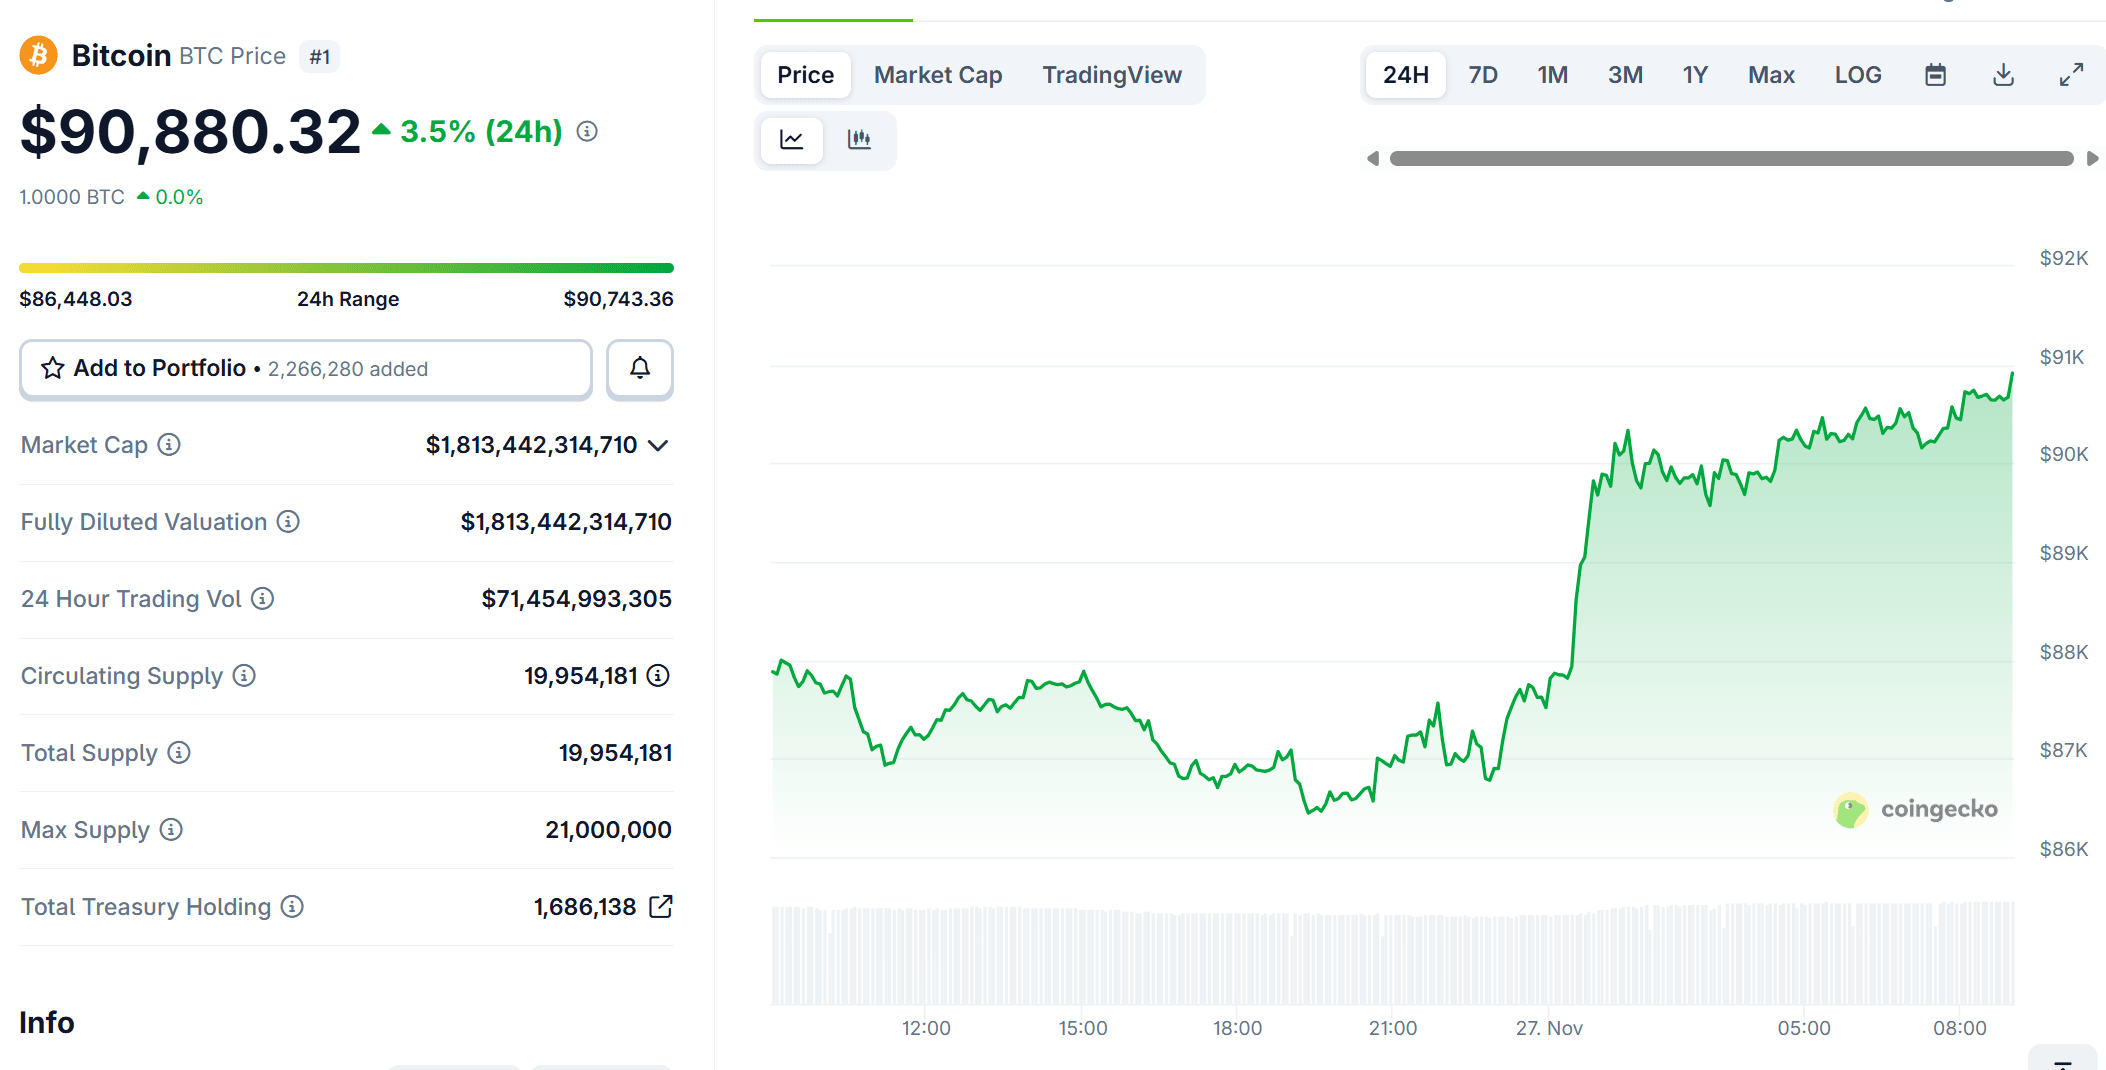The height and width of the screenshot is (1070, 2106).
Task: Expand the Market Cap breakdown chevron
Action: click(x=658, y=445)
